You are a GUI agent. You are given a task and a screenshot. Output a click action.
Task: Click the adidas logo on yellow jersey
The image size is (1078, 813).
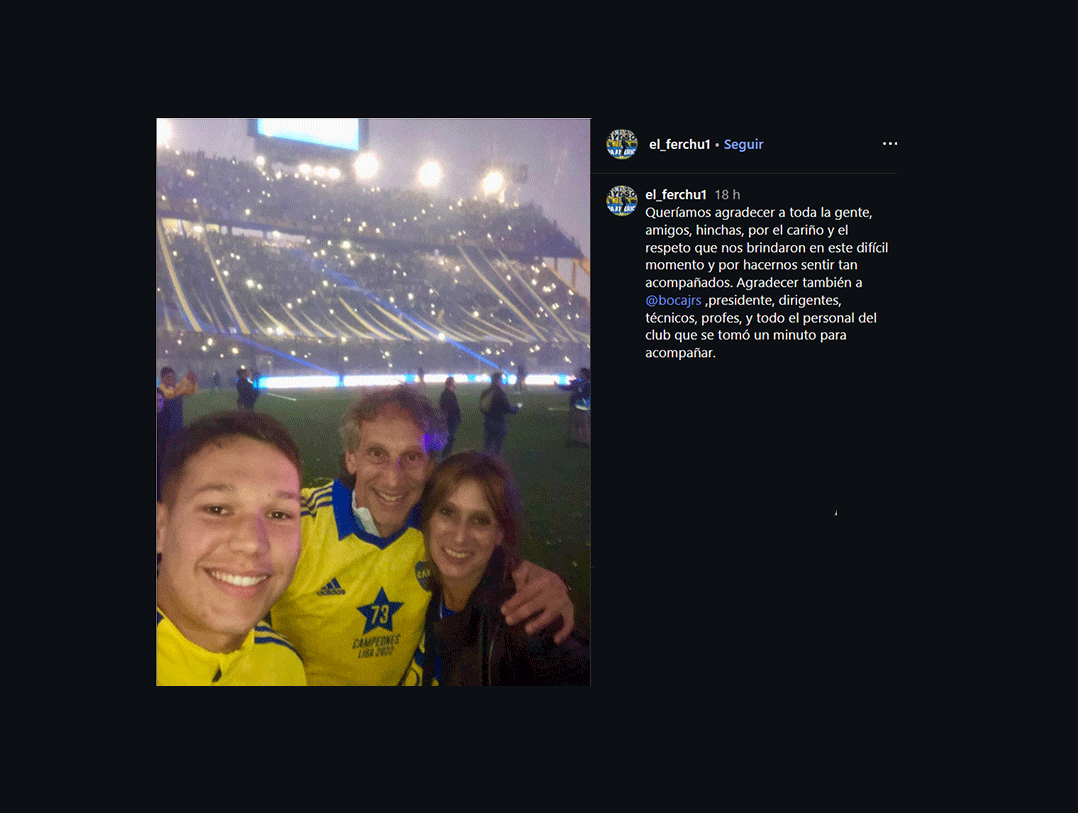331,588
